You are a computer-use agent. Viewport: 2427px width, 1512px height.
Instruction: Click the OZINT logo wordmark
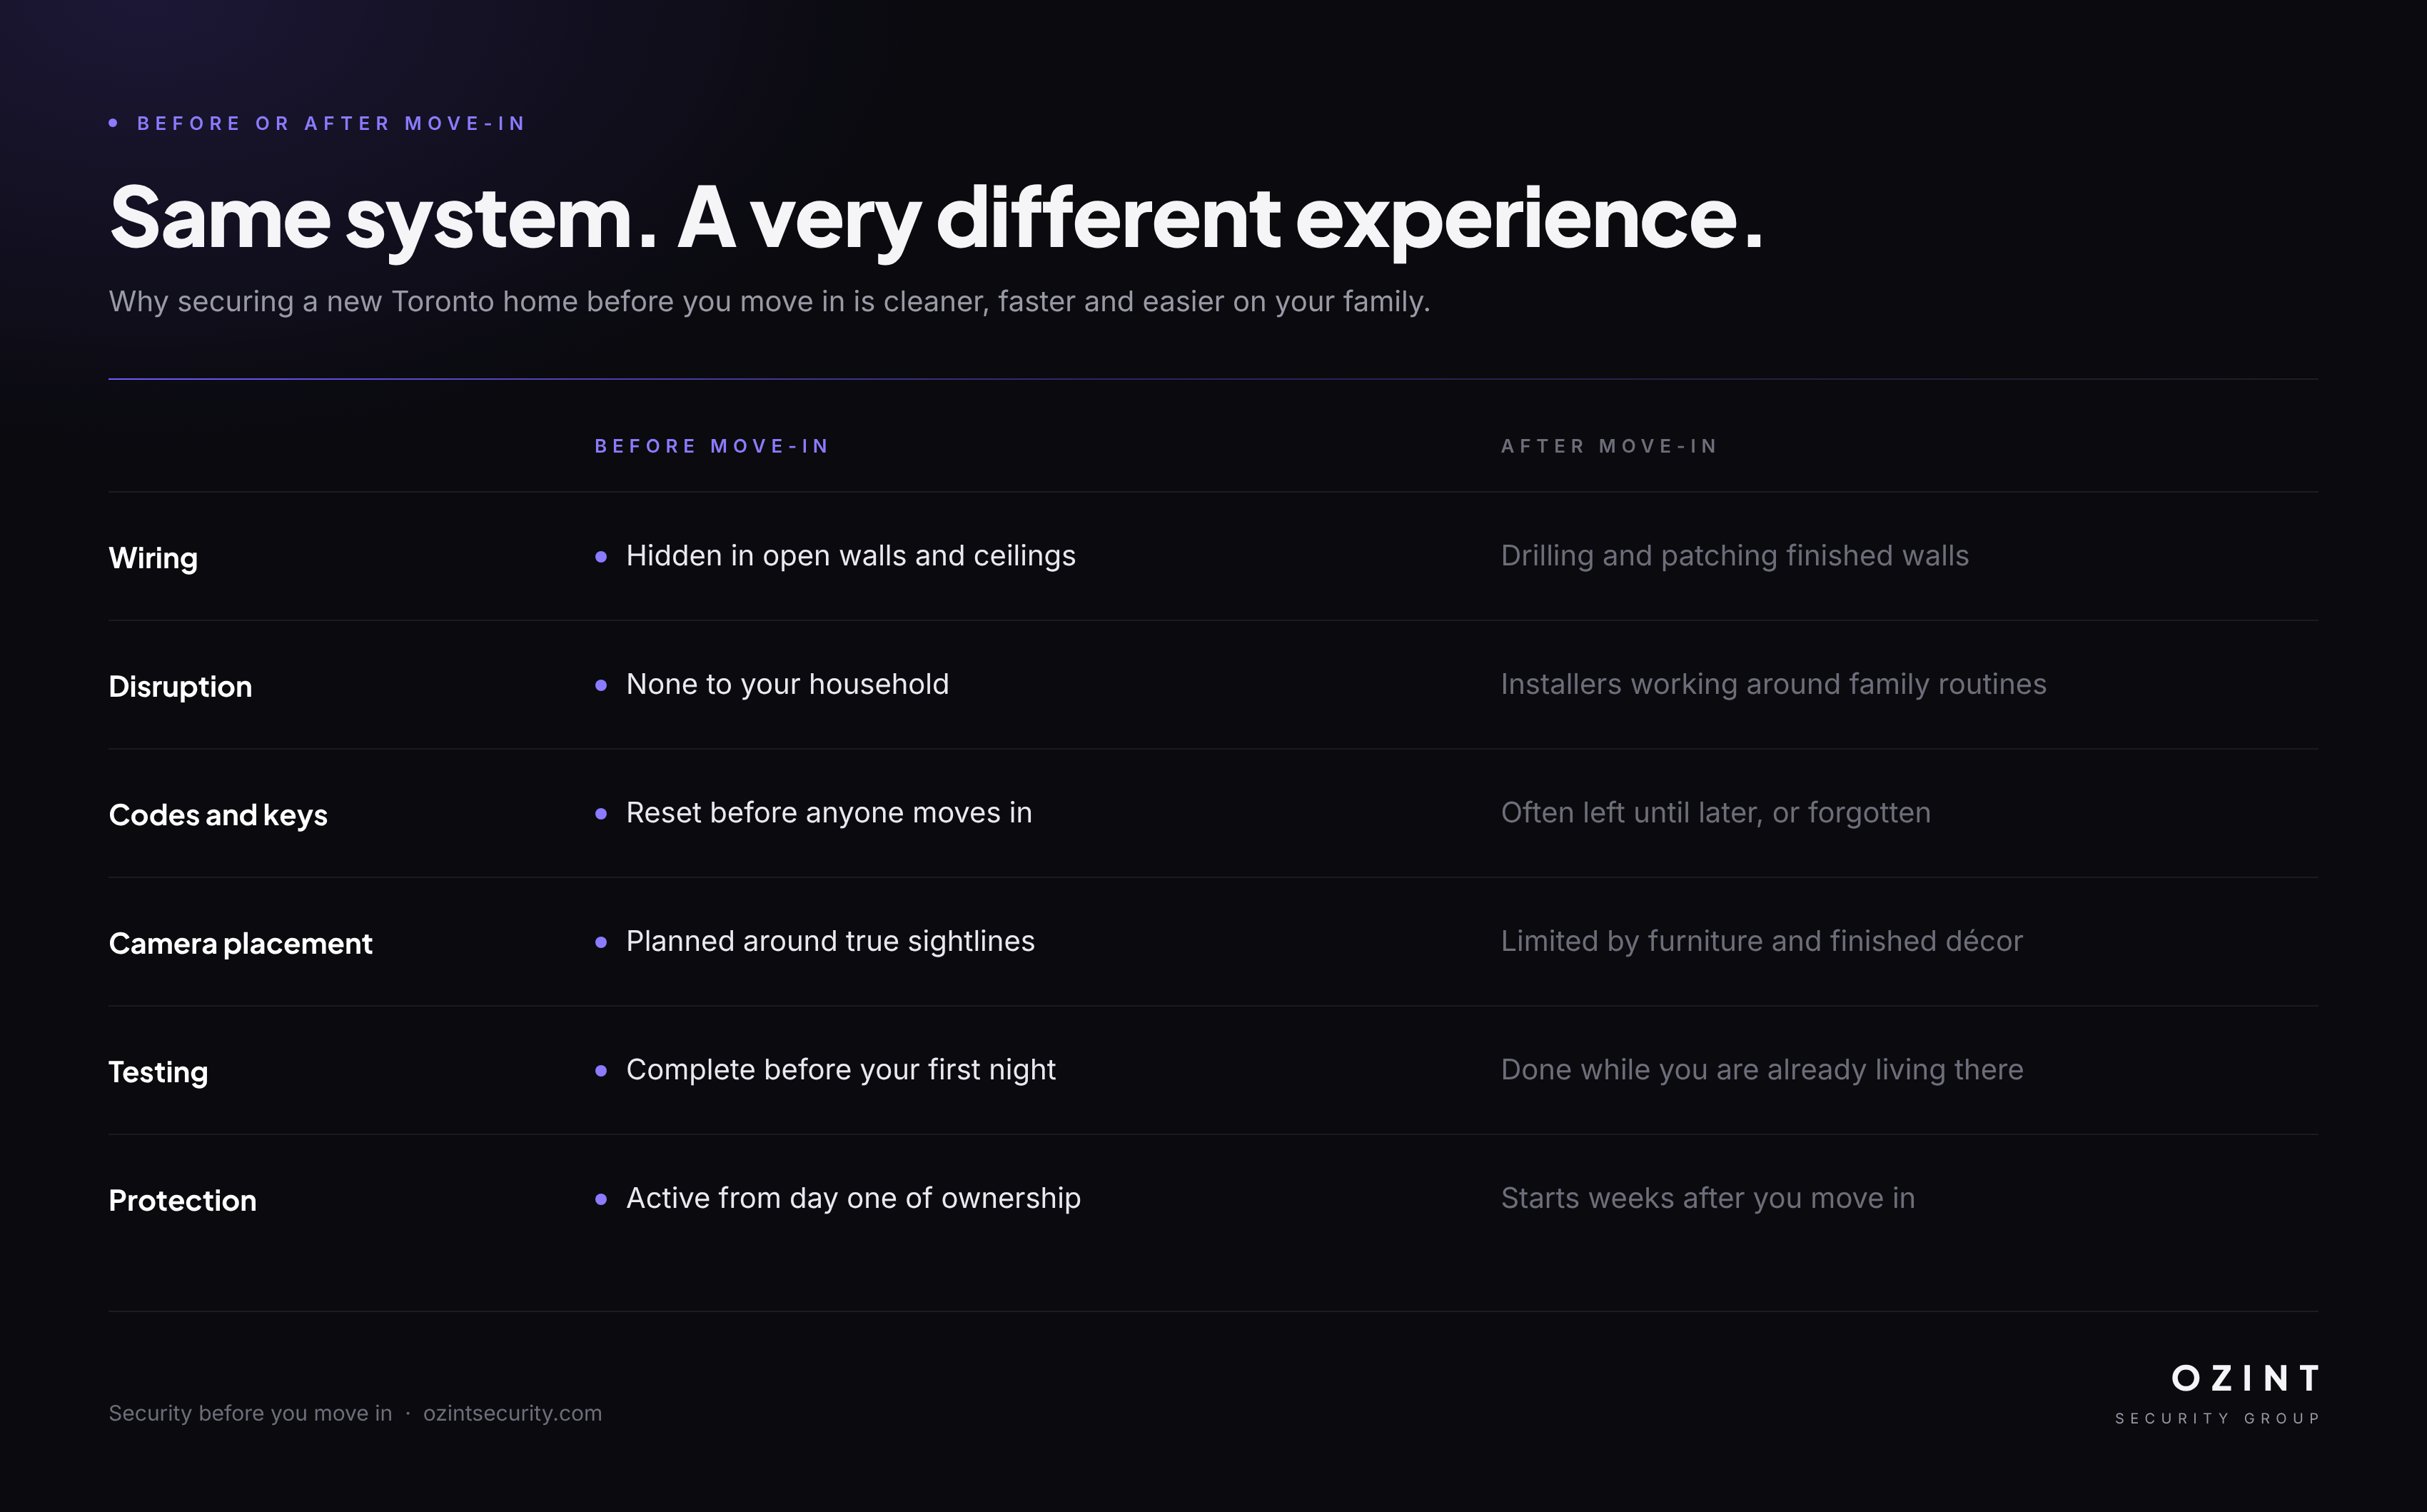tap(2245, 1378)
